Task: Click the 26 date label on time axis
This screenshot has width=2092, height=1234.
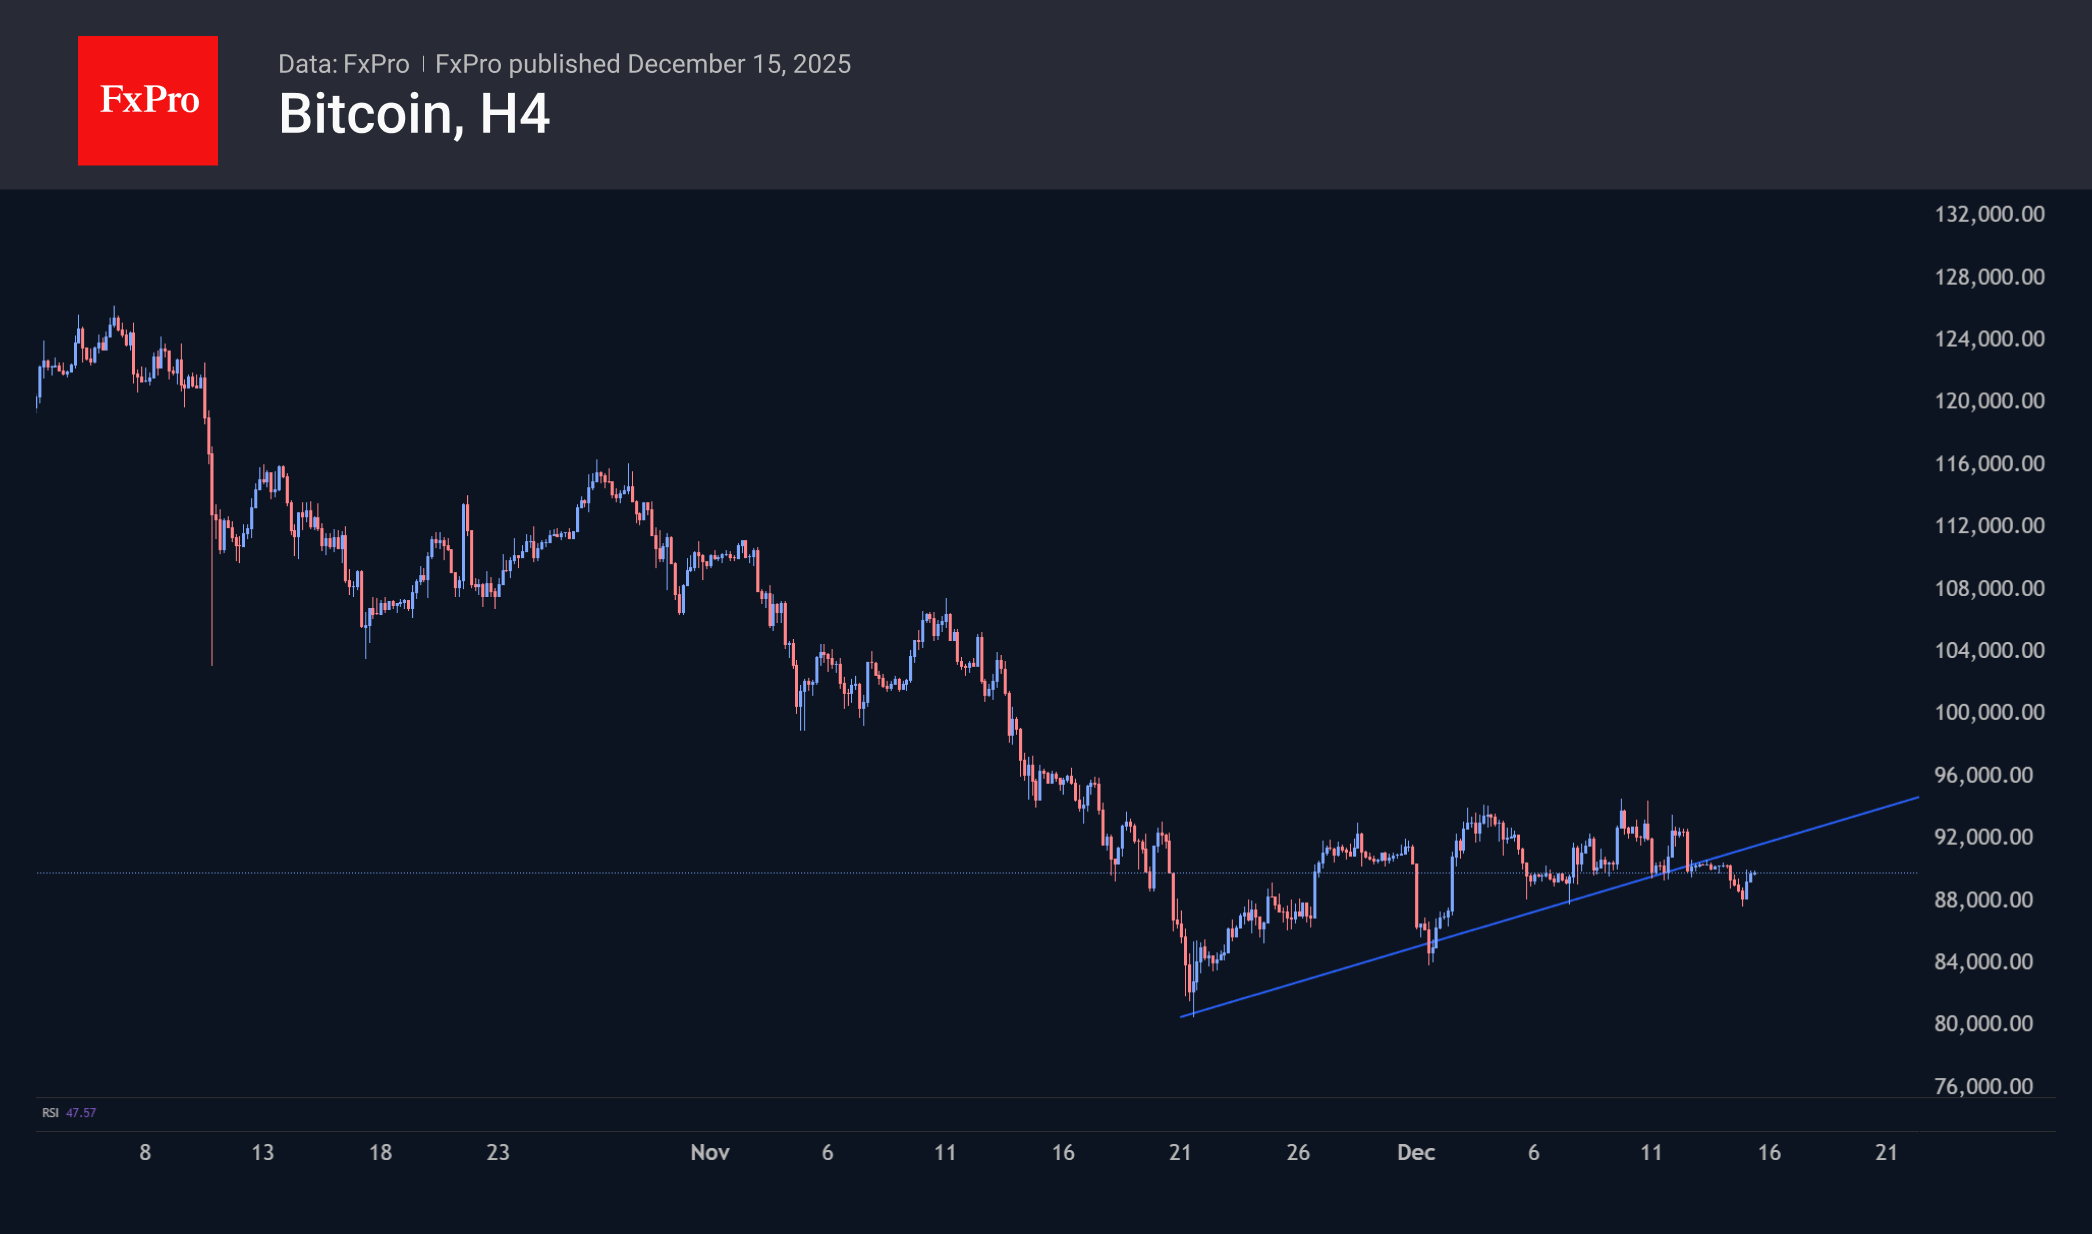Action: pos(1298,1152)
